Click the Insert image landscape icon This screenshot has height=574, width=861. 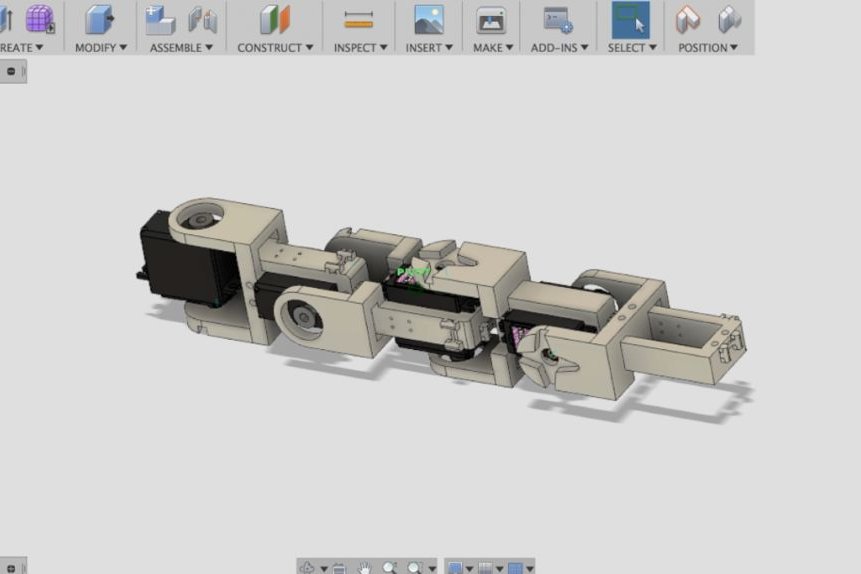pos(429,20)
